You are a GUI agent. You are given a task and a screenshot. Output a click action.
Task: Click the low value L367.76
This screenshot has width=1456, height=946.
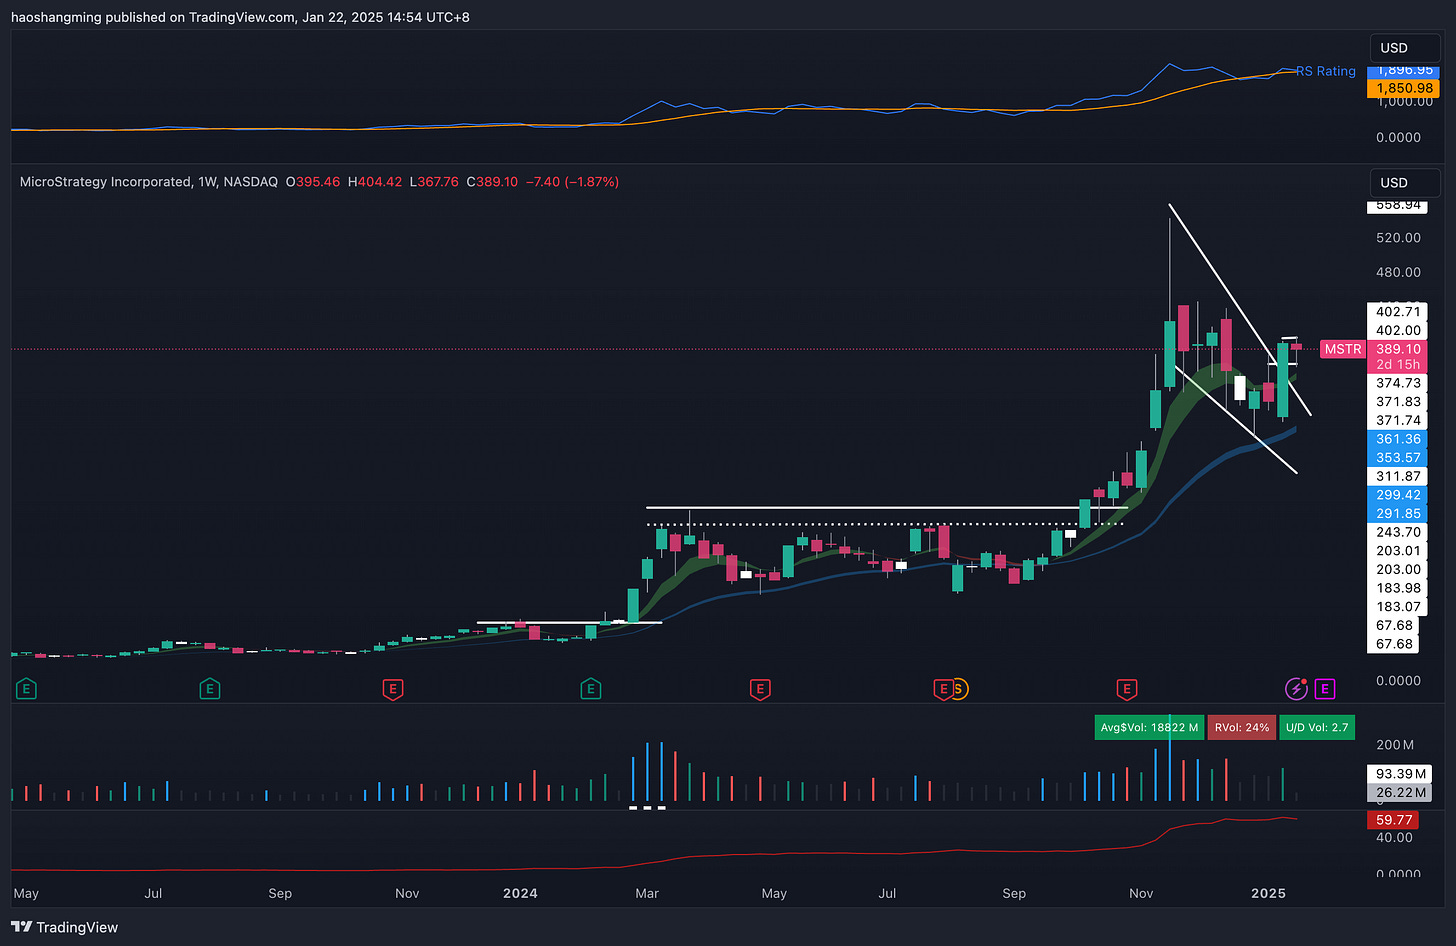434,182
